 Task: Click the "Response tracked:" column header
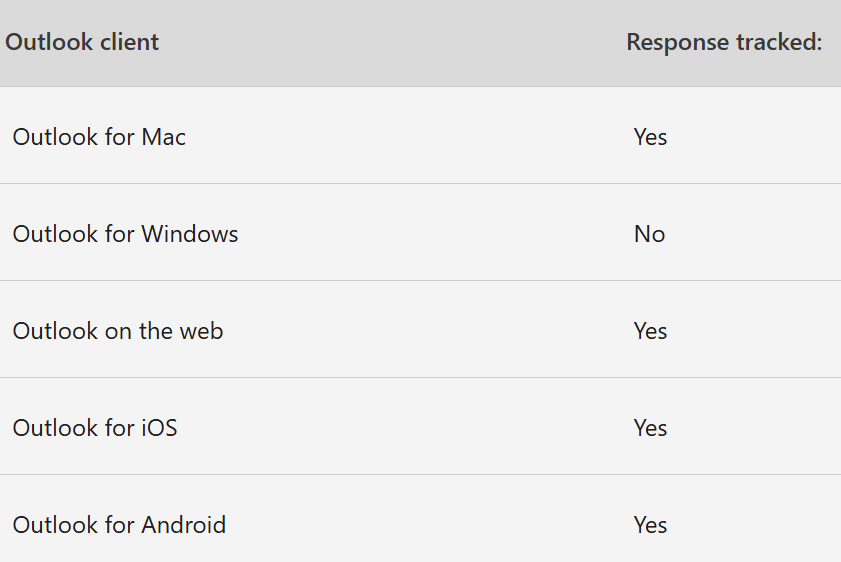(724, 42)
